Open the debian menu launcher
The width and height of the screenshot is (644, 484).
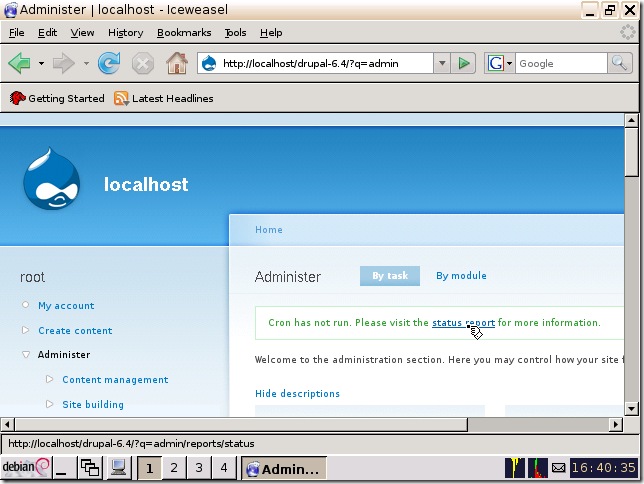pos(25,467)
